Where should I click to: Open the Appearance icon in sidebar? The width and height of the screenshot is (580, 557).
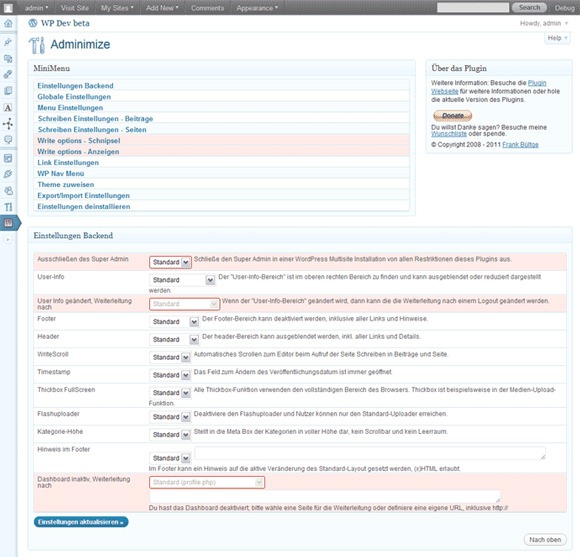(x=8, y=158)
